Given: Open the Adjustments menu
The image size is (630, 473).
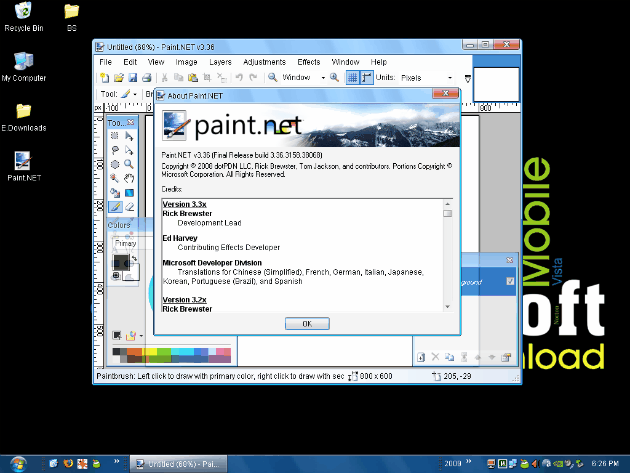Looking at the screenshot, I should click(x=264, y=62).
